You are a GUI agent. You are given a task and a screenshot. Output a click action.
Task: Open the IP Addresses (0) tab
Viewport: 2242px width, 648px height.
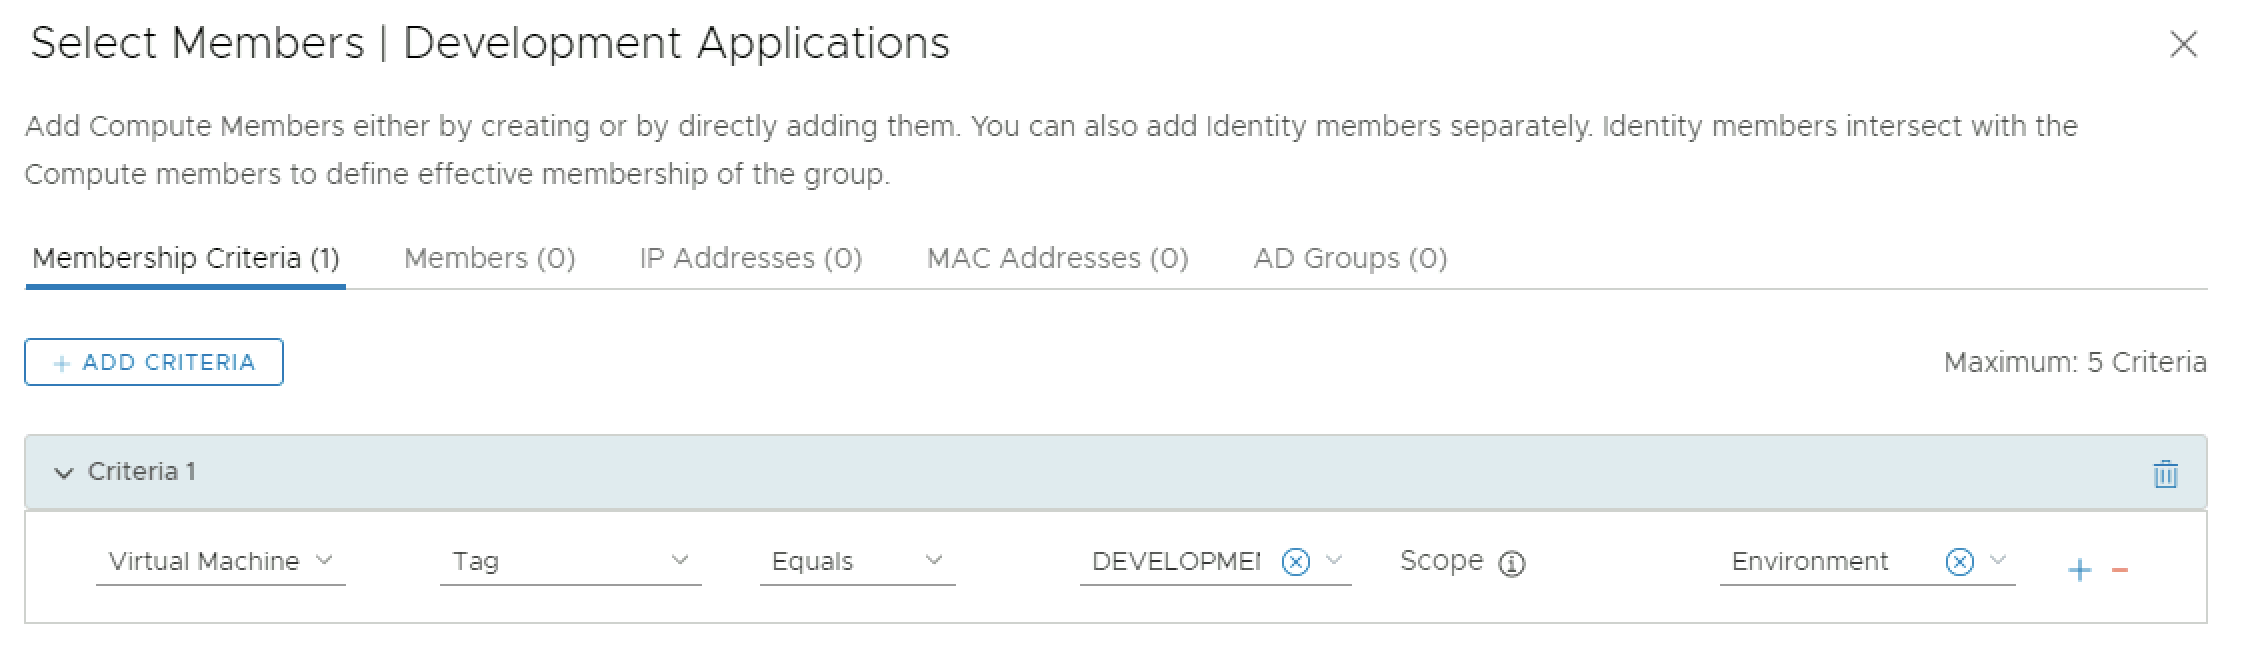(x=750, y=258)
